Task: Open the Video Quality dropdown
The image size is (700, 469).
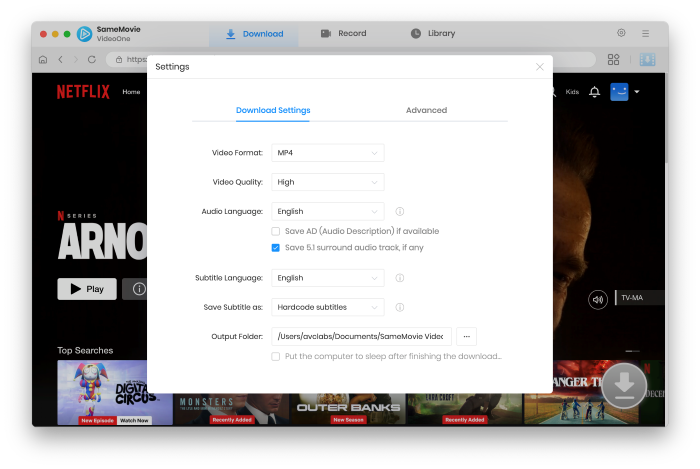Action: (328, 182)
